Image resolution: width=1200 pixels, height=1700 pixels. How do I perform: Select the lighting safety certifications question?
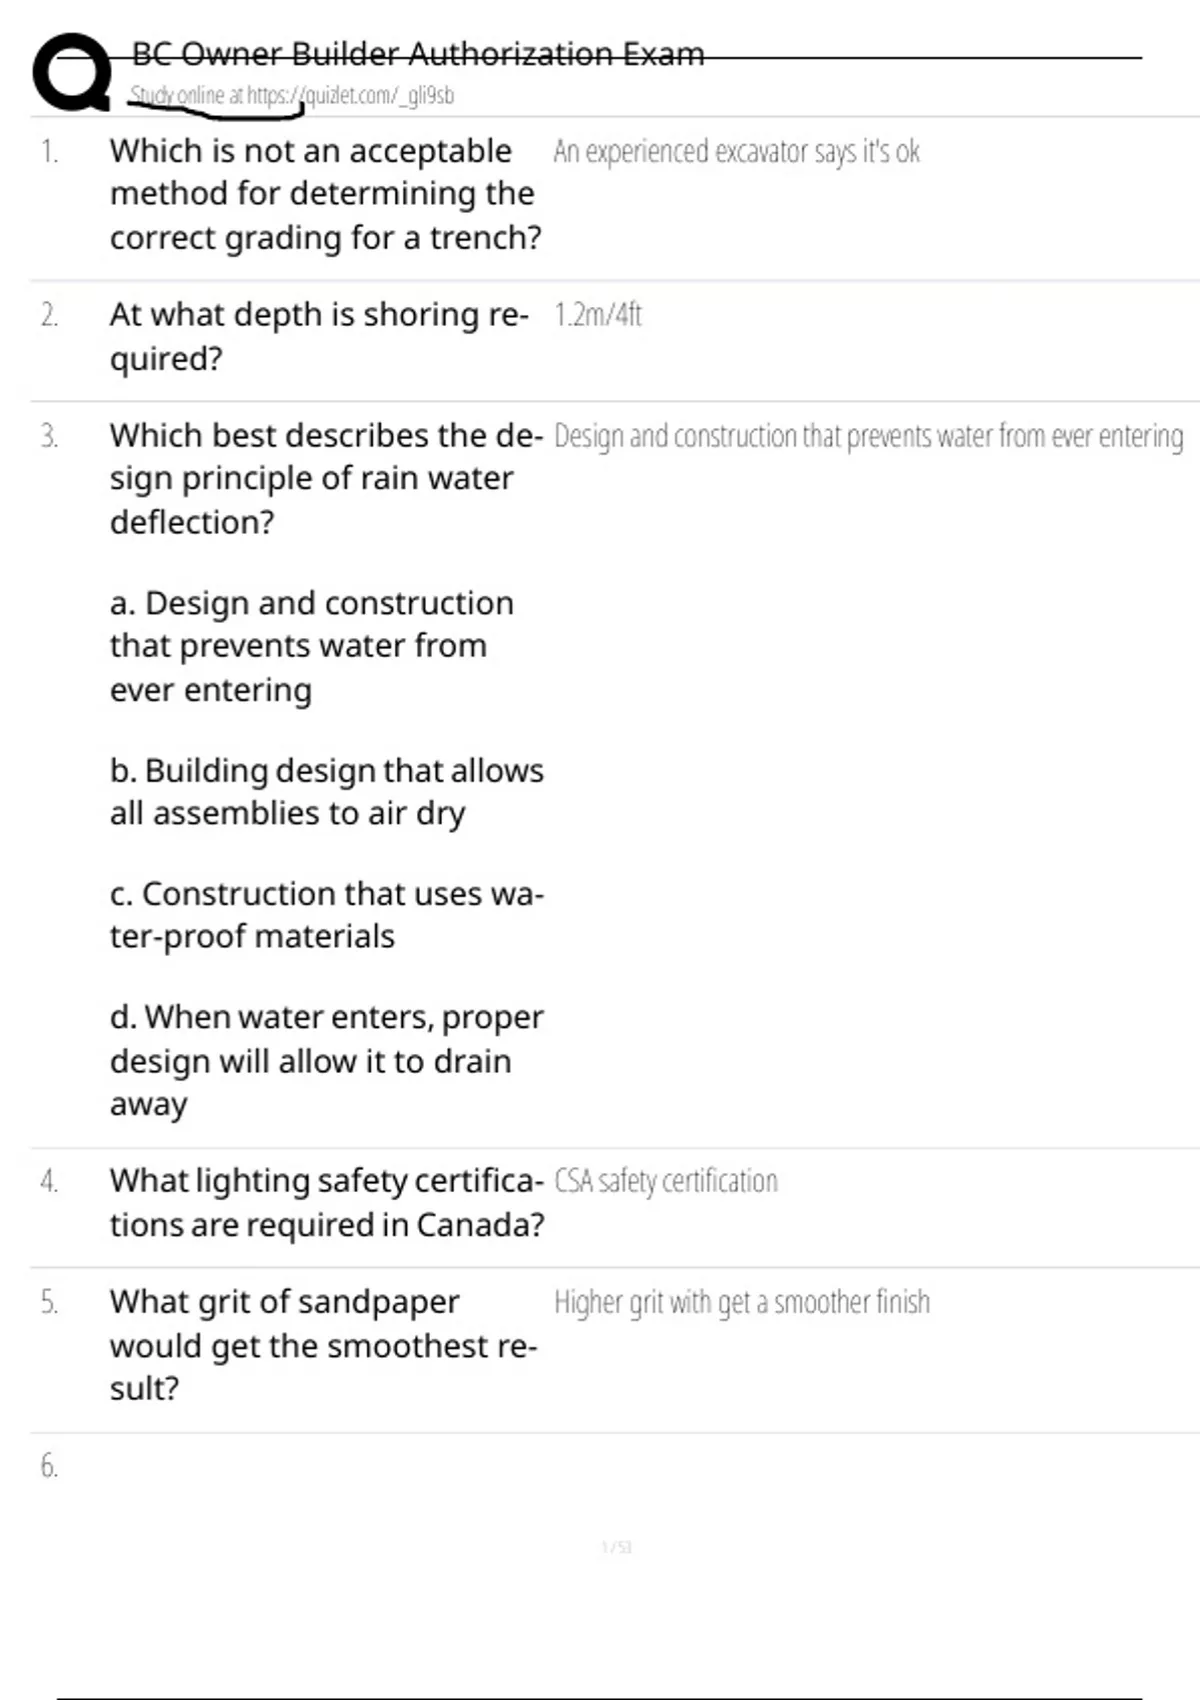click(x=326, y=1202)
